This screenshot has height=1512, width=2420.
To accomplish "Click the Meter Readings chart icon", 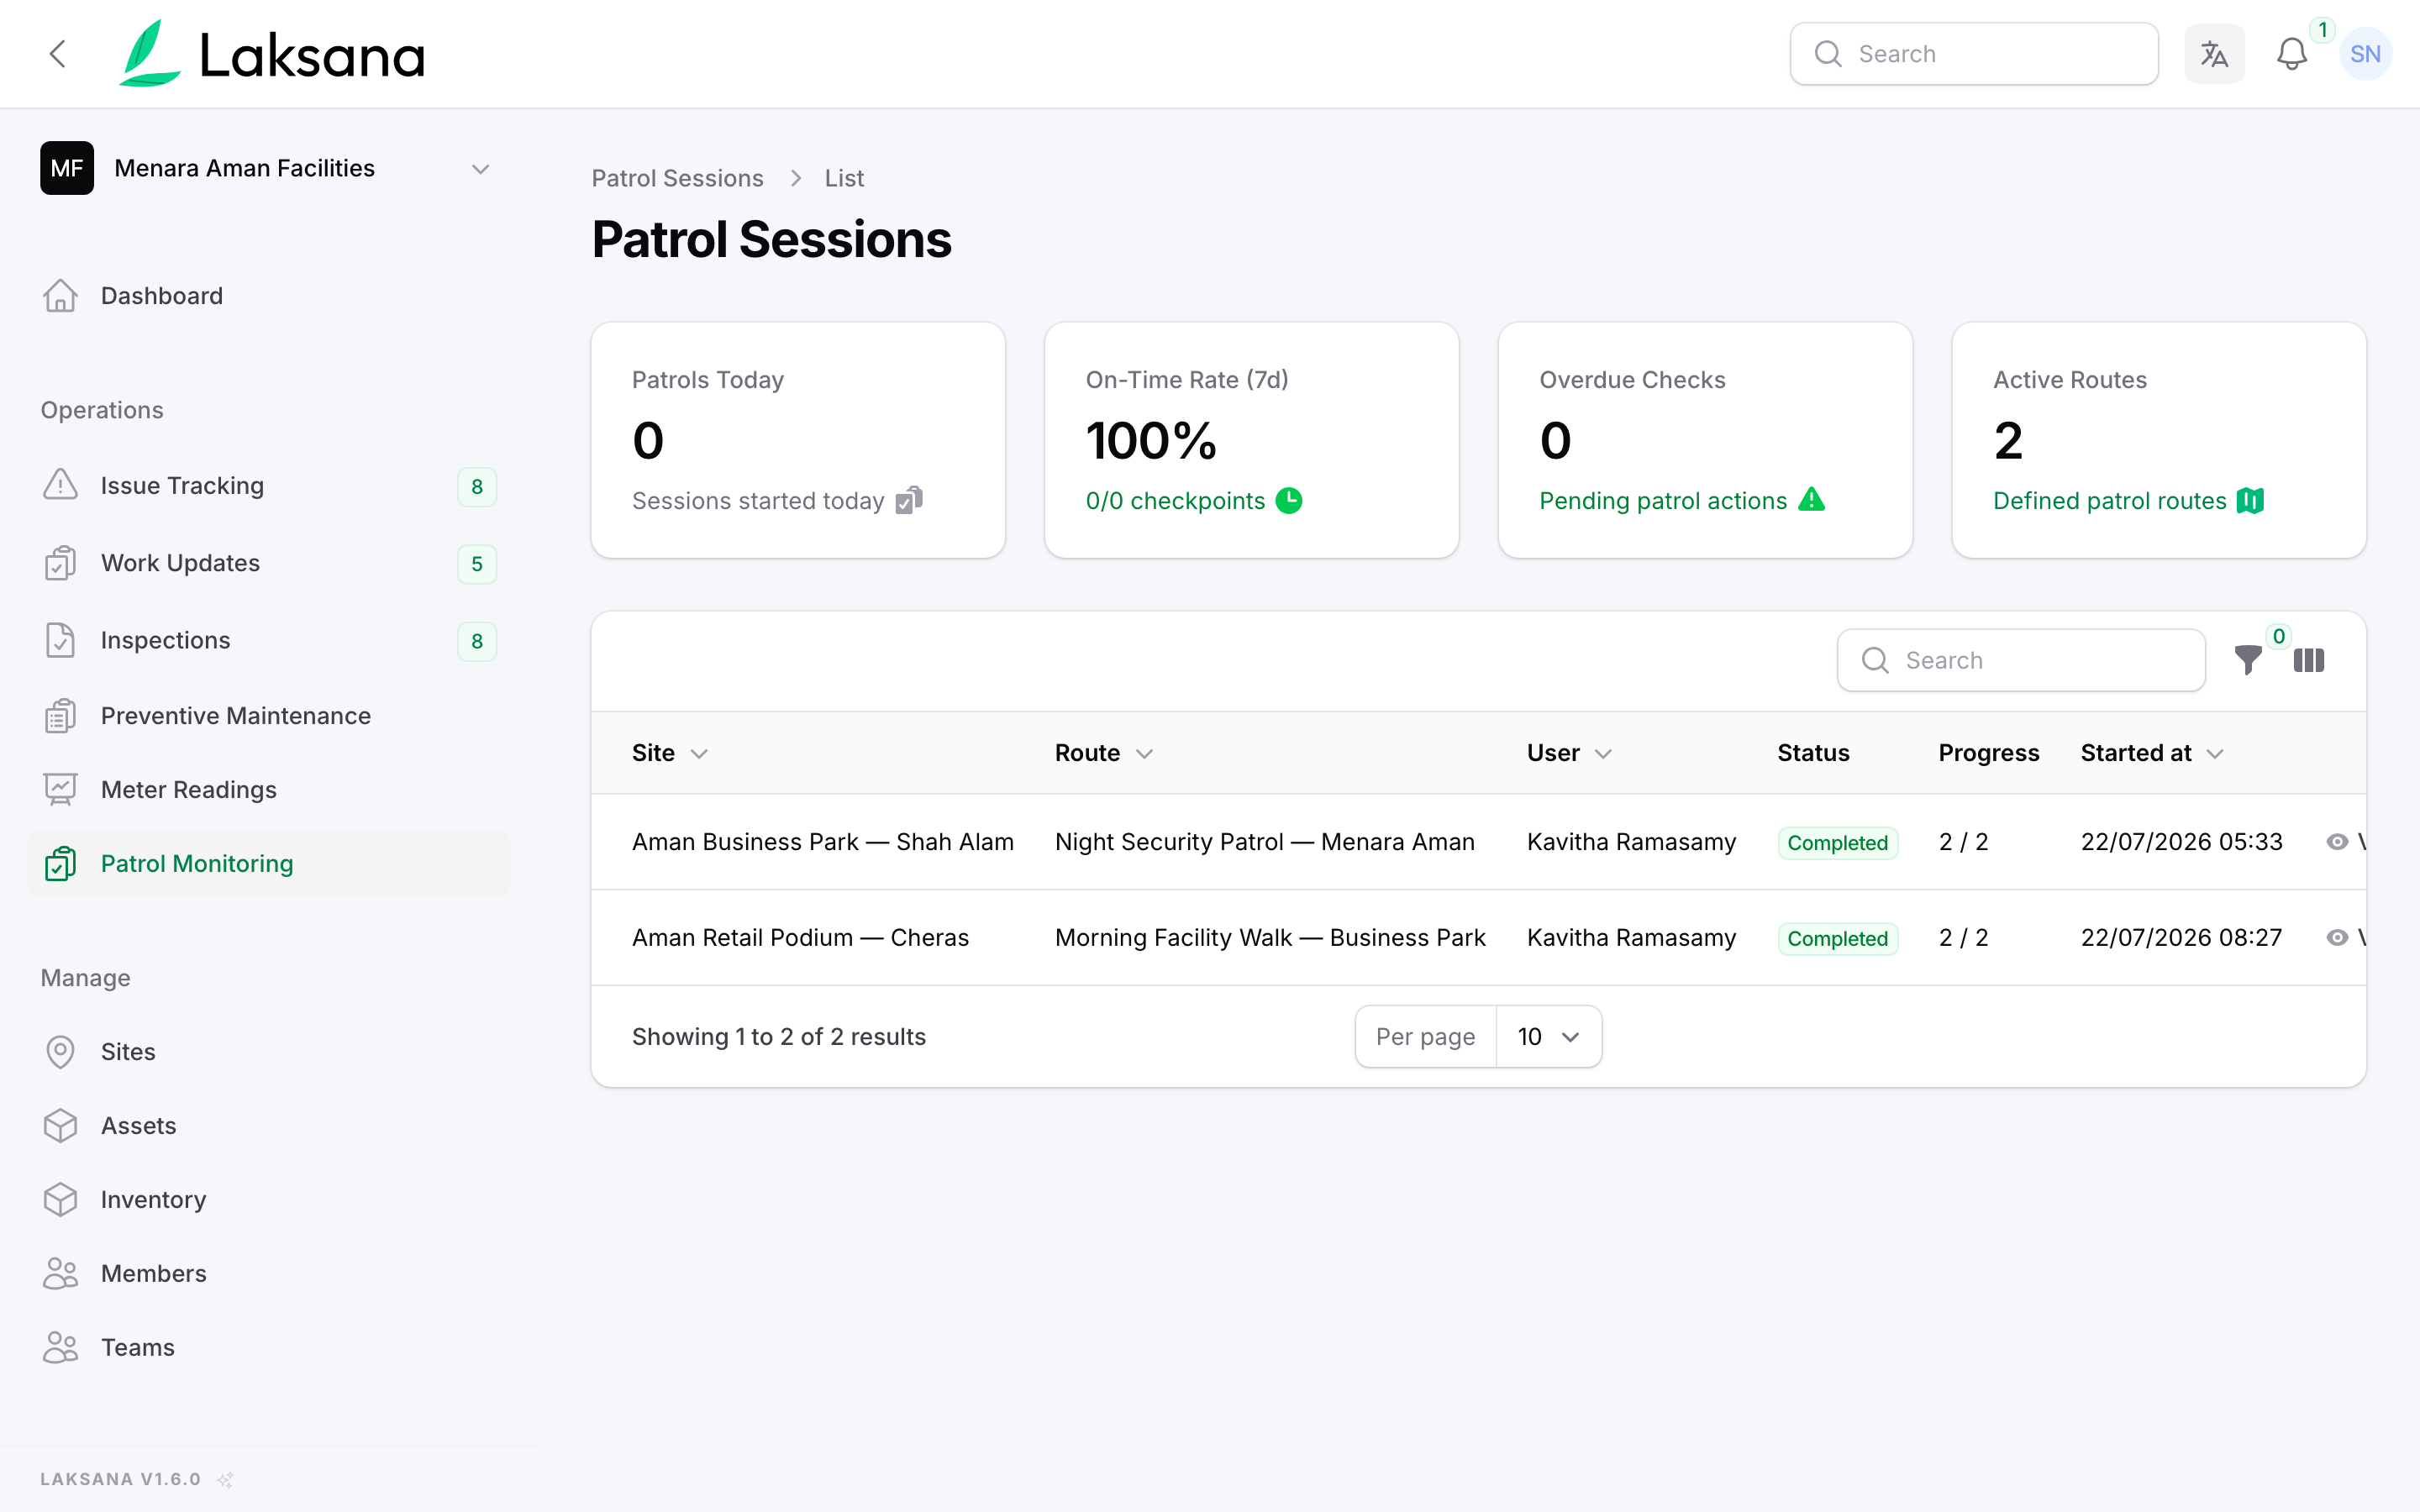I will pyautogui.click(x=60, y=790).
